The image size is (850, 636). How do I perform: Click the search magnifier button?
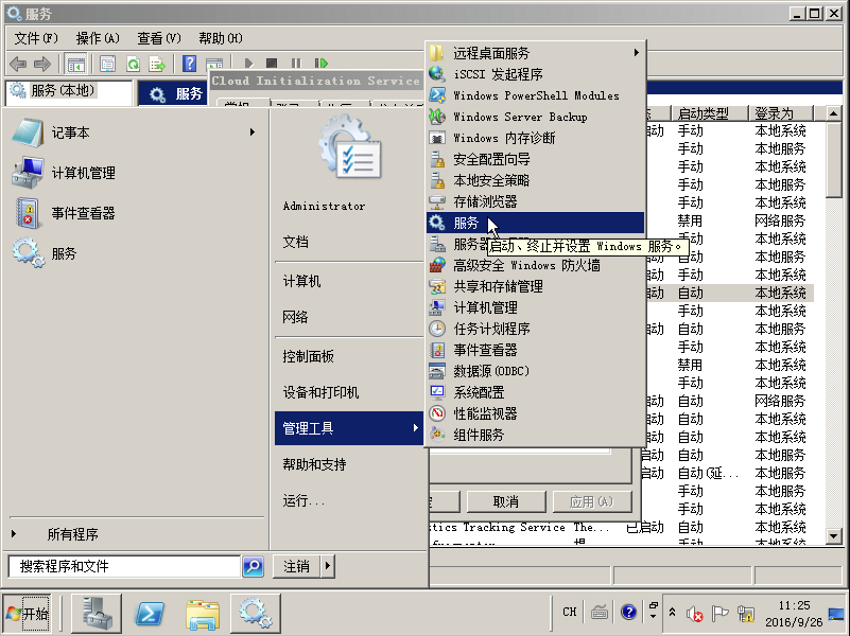click(x=253, y=567)
